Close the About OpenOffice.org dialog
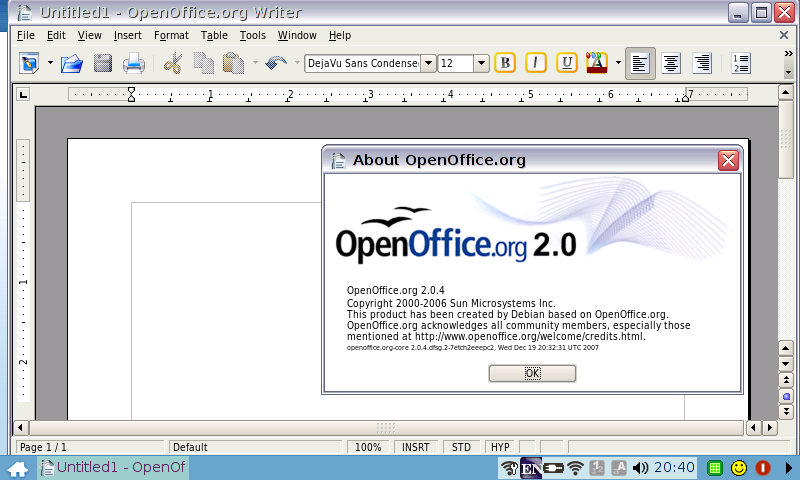The width and height of the screenshot is (800, 480). point(728,160)
